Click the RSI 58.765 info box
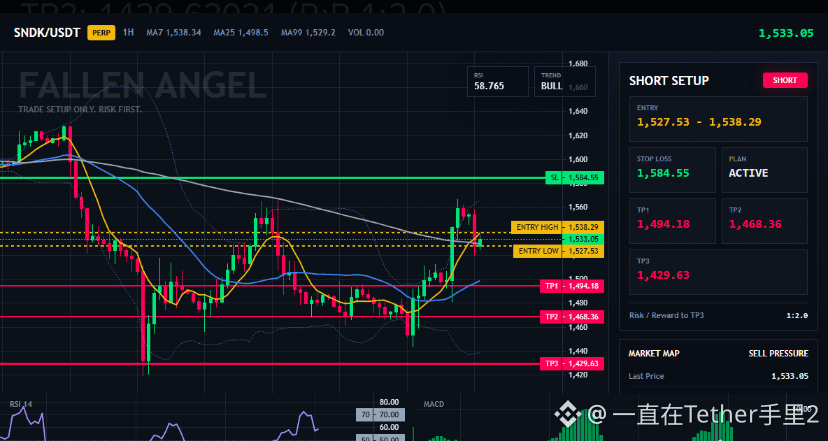The image size is (828, 441). (x=497, y=81)
